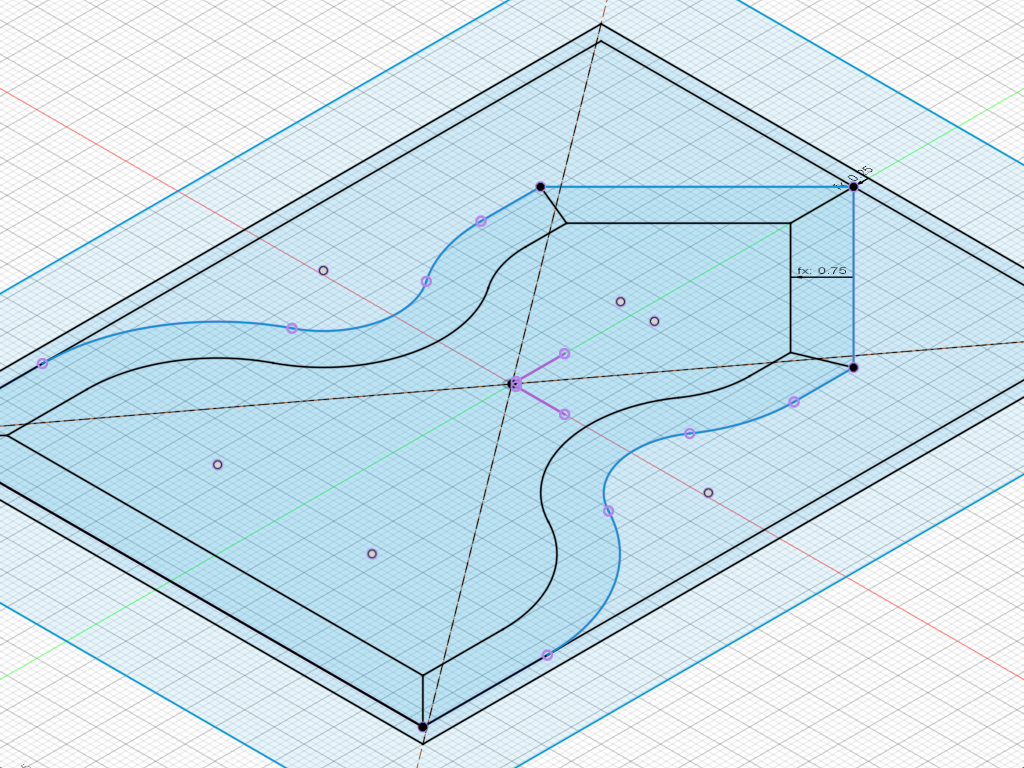Screen dimensions: 1024x768
Task: Click the upper purple tangent handle endpoint
Action: pyautogui.click(x=565, y=353)
